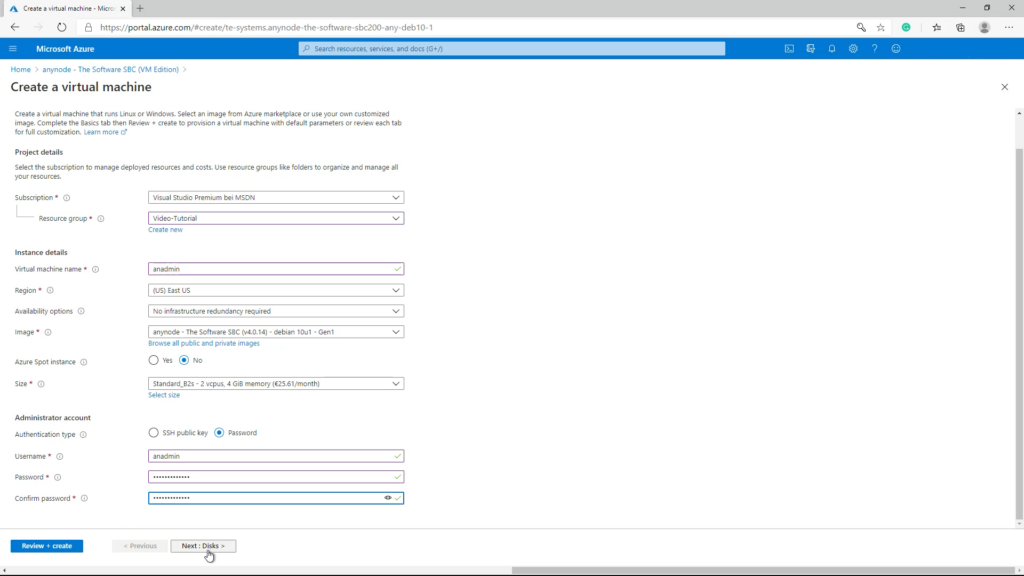
Task: Click the info icon next to Password
Action: pos(57,477)
